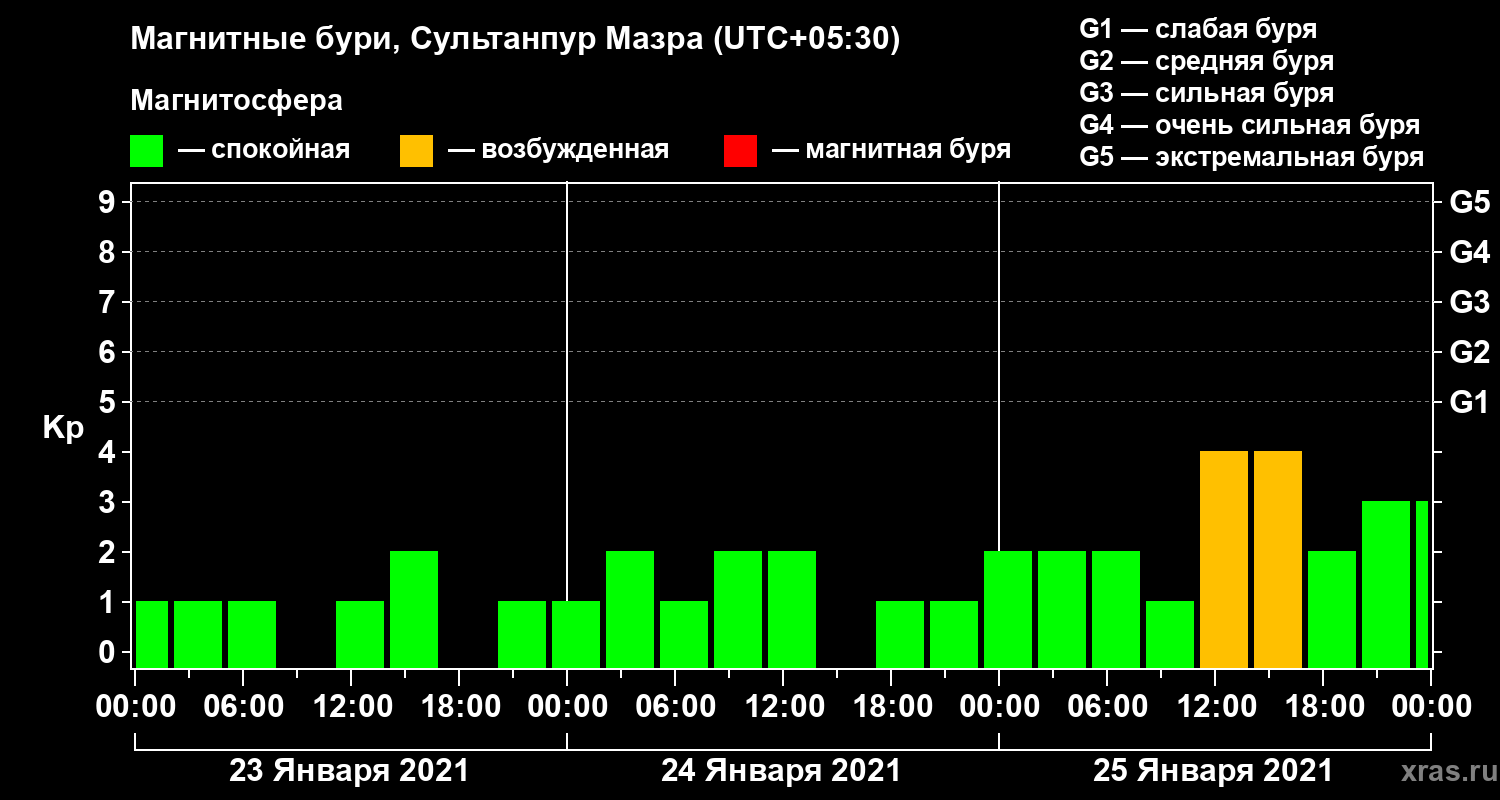Screen dimensions: 1500x800
Task: Click the only green Kp 2 bar on 23 Января
Action: tap(414, 610)
